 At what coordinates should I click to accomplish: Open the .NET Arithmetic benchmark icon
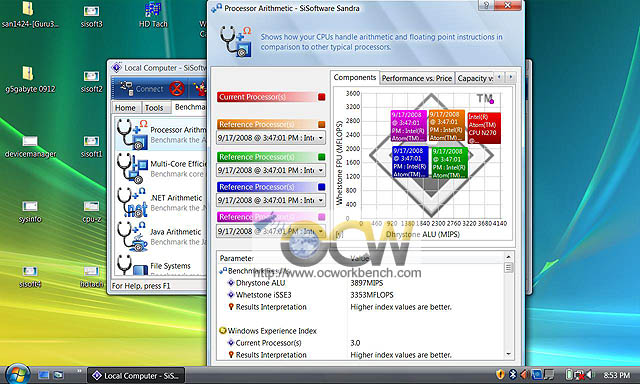[132, 202]
